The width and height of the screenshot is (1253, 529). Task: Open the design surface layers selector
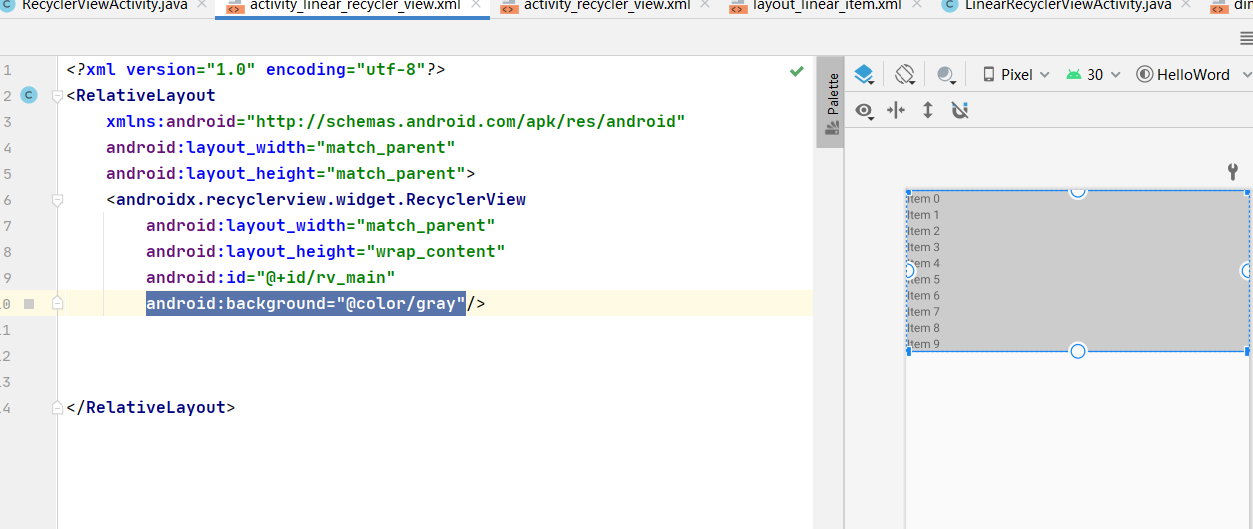tap(865, 74)
